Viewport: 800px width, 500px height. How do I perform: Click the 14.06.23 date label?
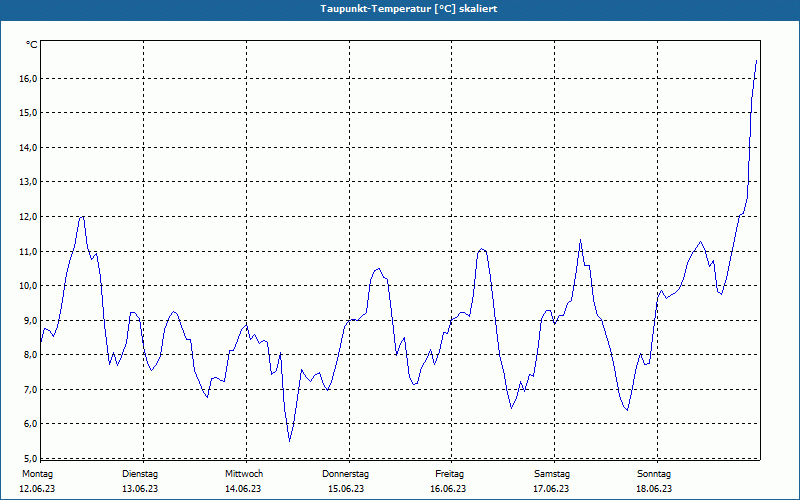243,489
